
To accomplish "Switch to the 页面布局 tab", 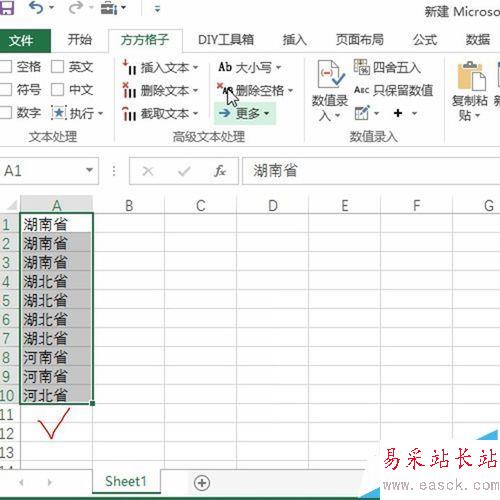I will pos(360,40).
